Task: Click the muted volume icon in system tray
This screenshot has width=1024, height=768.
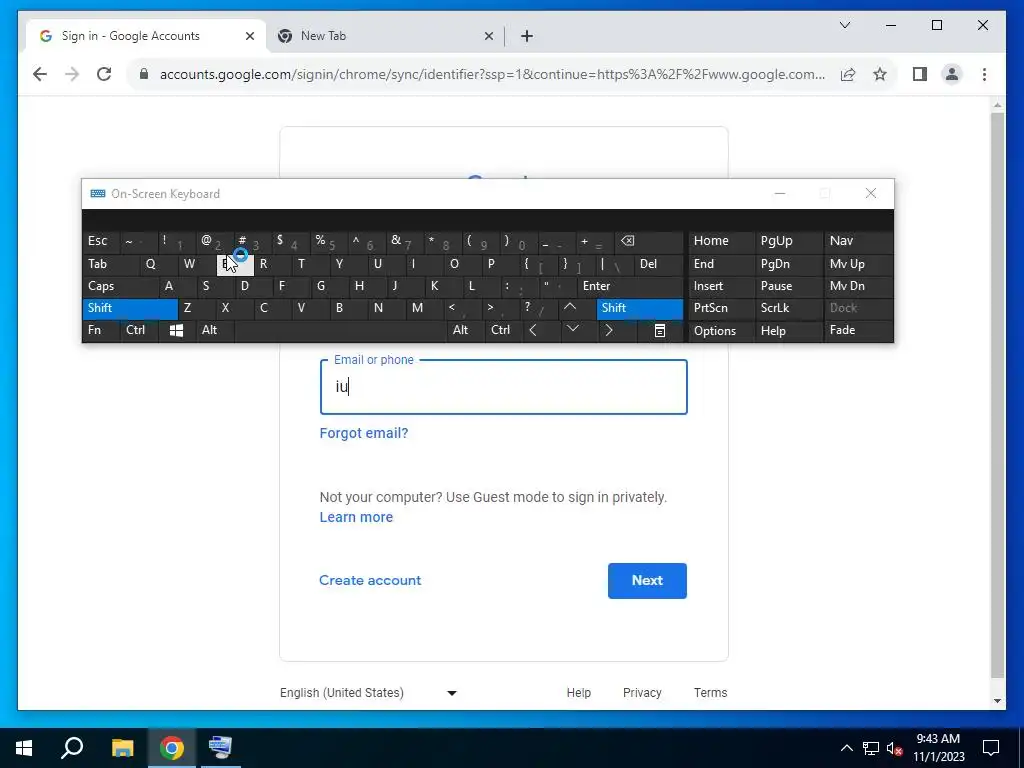Action: pos(895,748)
